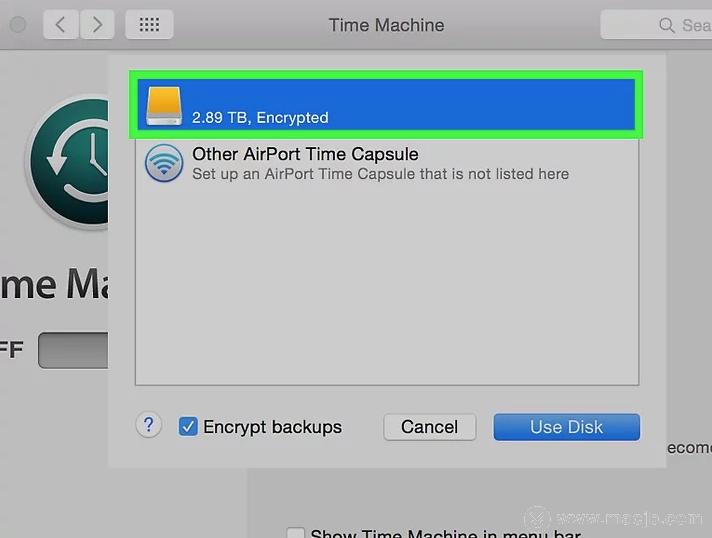The width and height of the screenshot is (712, 538).
Task: Click the forward navigation arrow
Action: [96, 25]
